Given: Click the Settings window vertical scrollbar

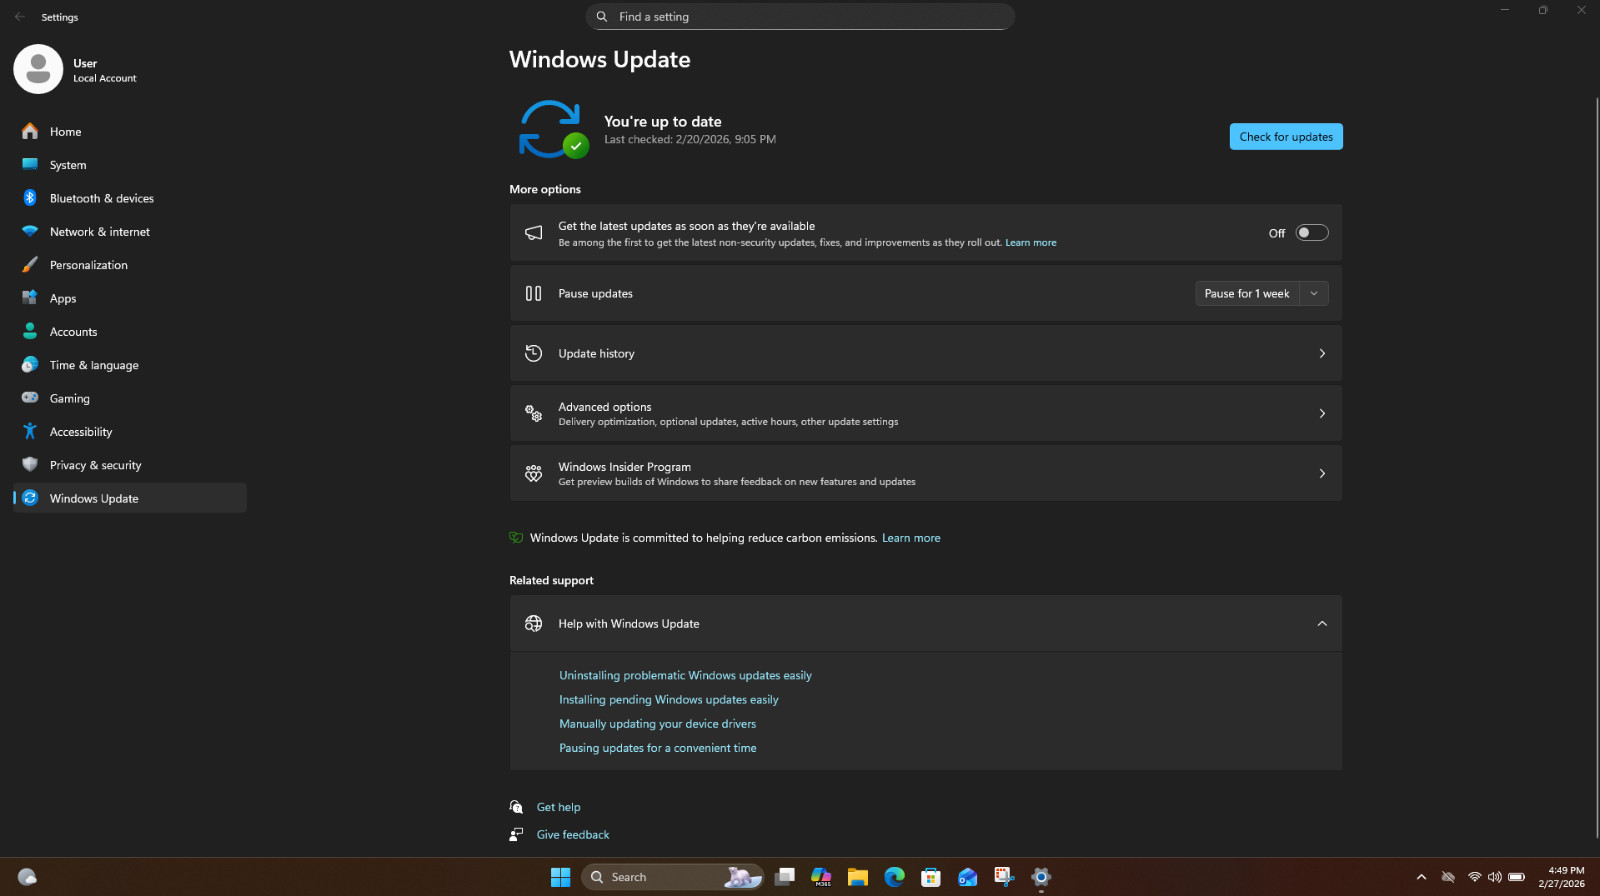Looking at the screenshot, I should point(1596,468).
